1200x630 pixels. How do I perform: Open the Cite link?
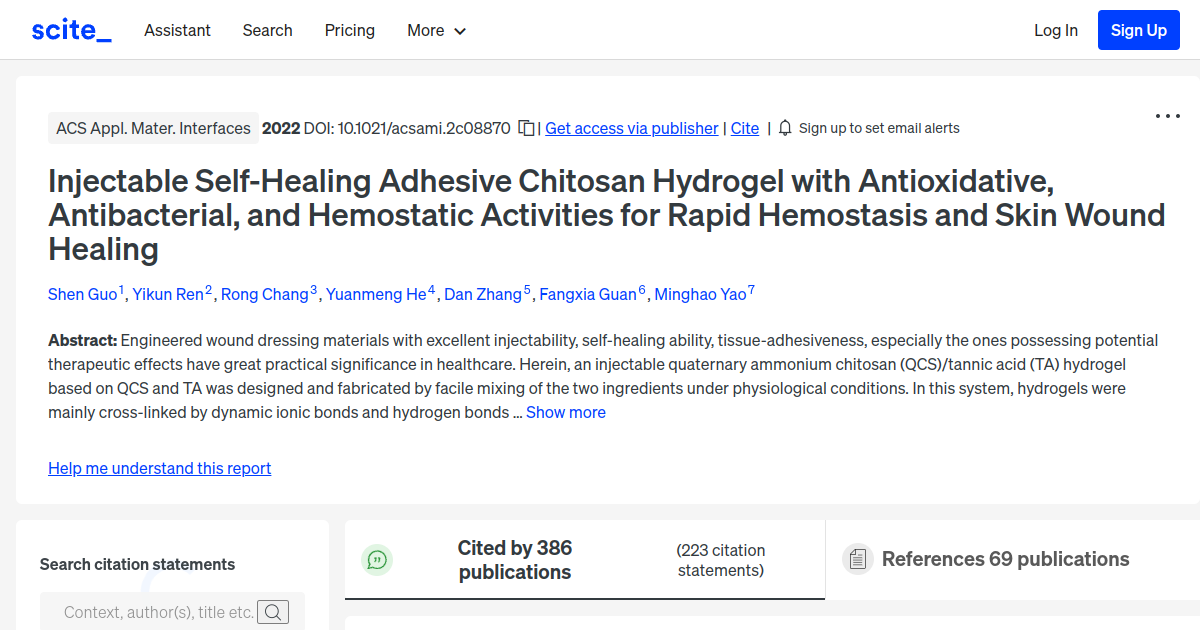coord(744,128)
